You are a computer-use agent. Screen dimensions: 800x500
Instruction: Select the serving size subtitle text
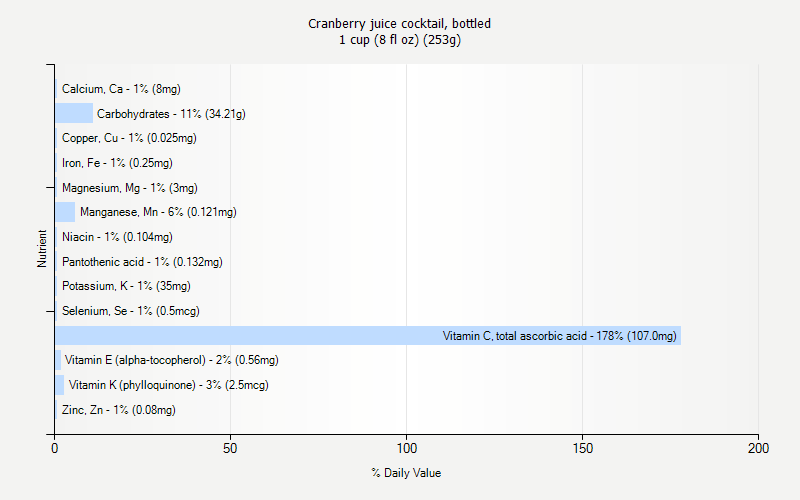point(400,40)
